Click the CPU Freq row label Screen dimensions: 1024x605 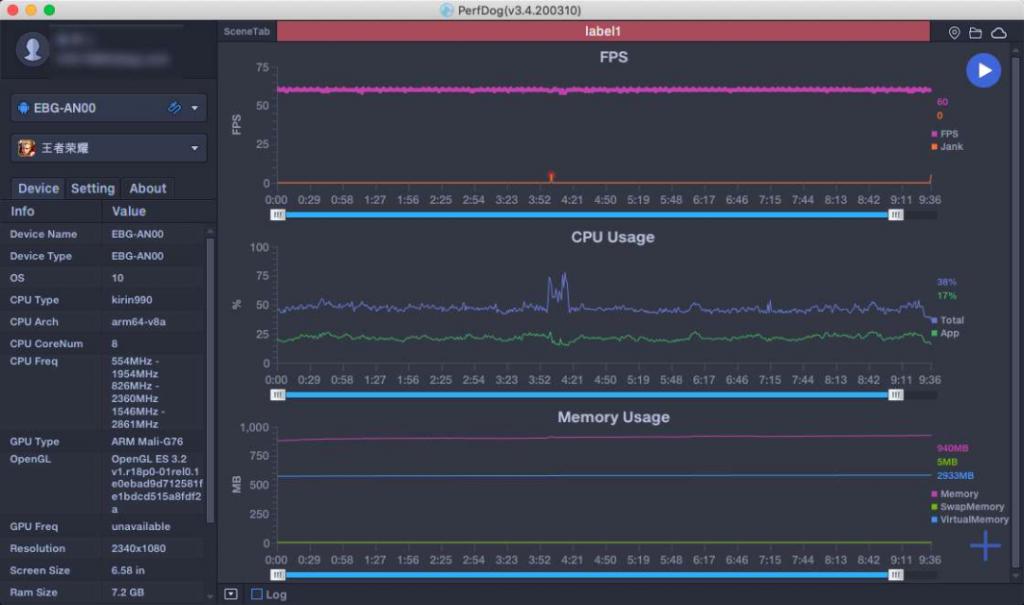33,361
